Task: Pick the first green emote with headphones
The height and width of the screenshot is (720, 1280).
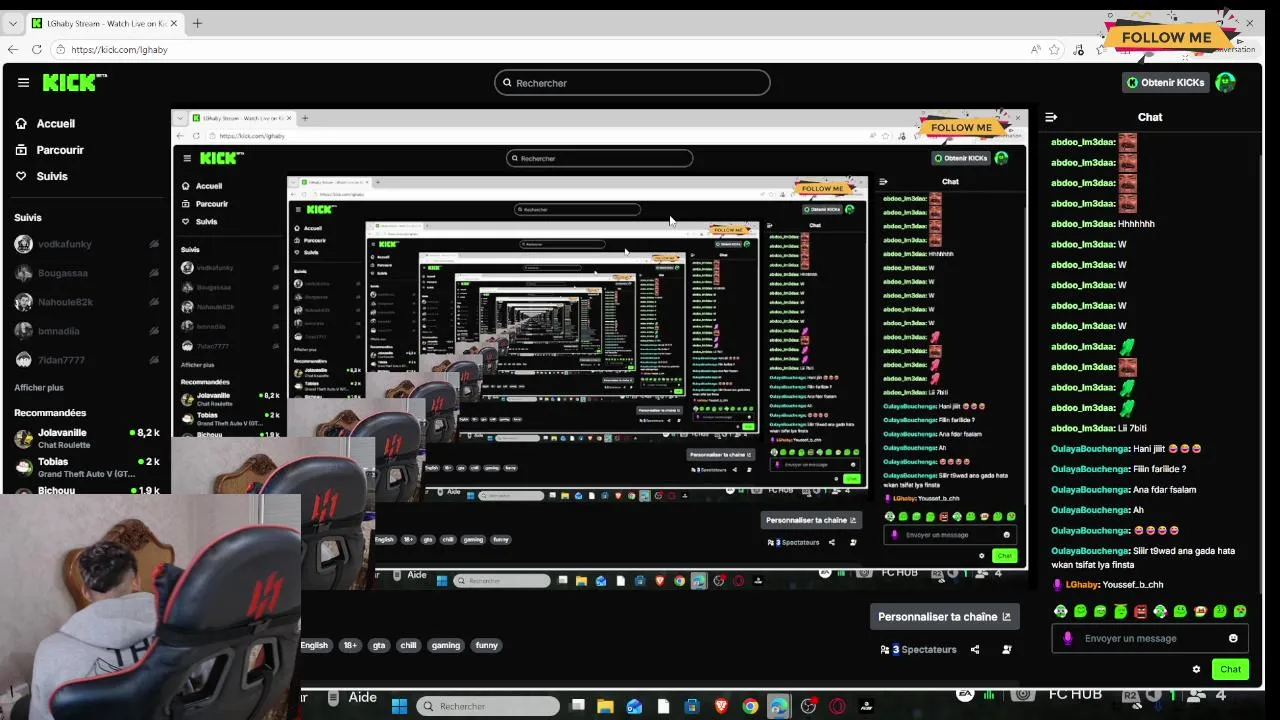Action: (1060, 611)
